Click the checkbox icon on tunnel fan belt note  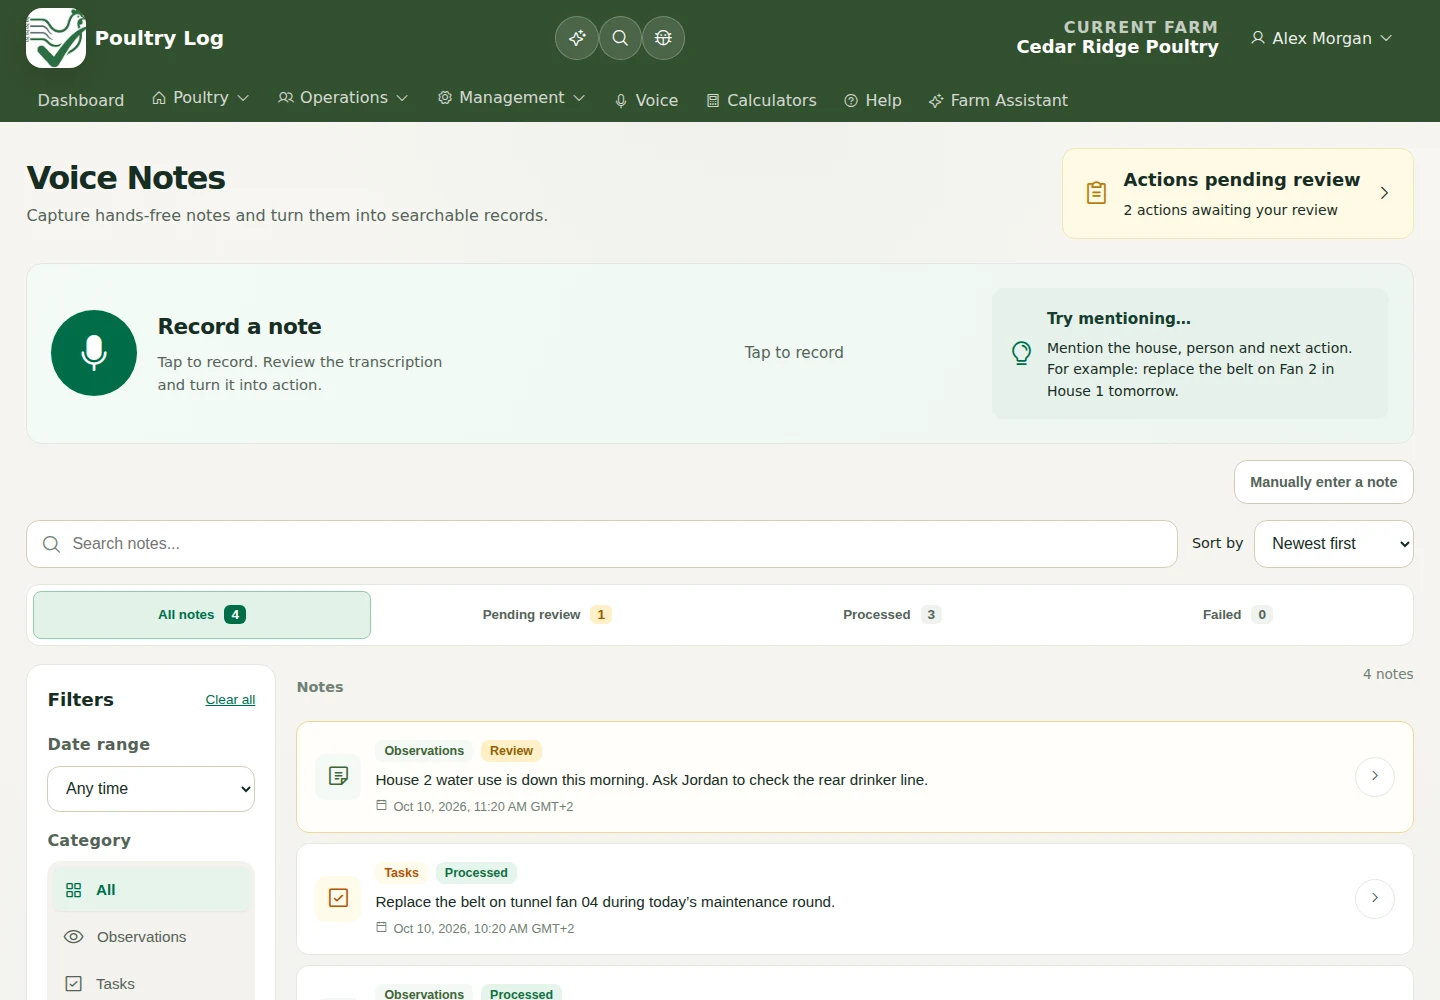click(339, 899)
